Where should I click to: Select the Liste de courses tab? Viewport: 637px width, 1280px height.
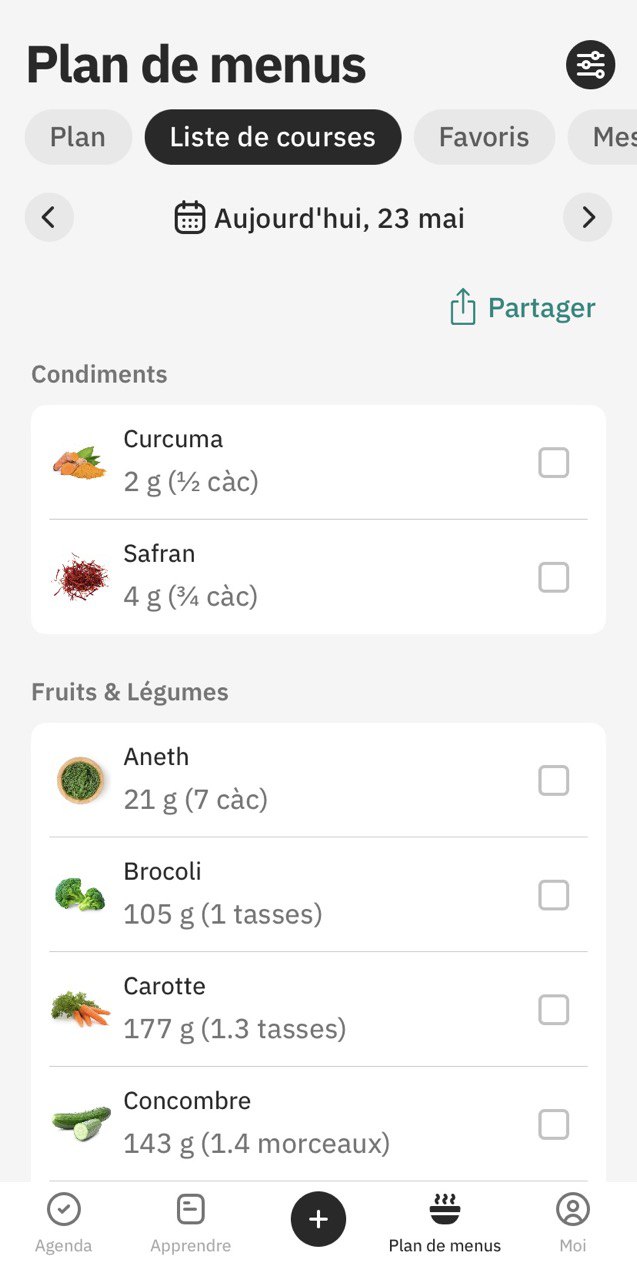273,137
